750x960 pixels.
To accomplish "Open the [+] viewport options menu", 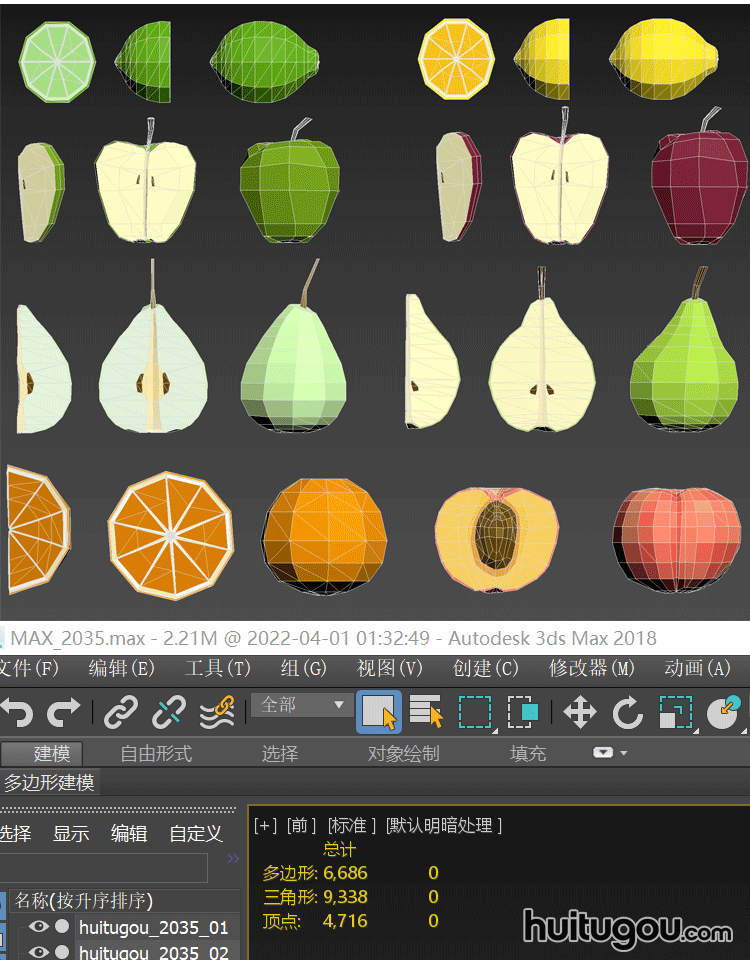I will point(265,825).
